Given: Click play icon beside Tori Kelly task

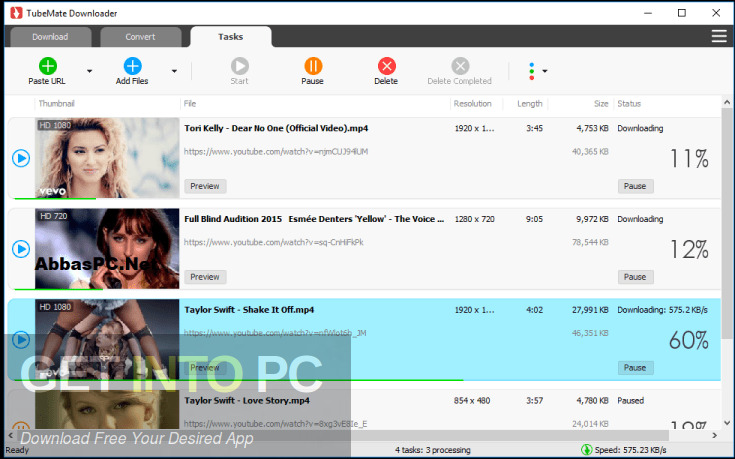Looking at the screenshot, I should click(21, 158).
